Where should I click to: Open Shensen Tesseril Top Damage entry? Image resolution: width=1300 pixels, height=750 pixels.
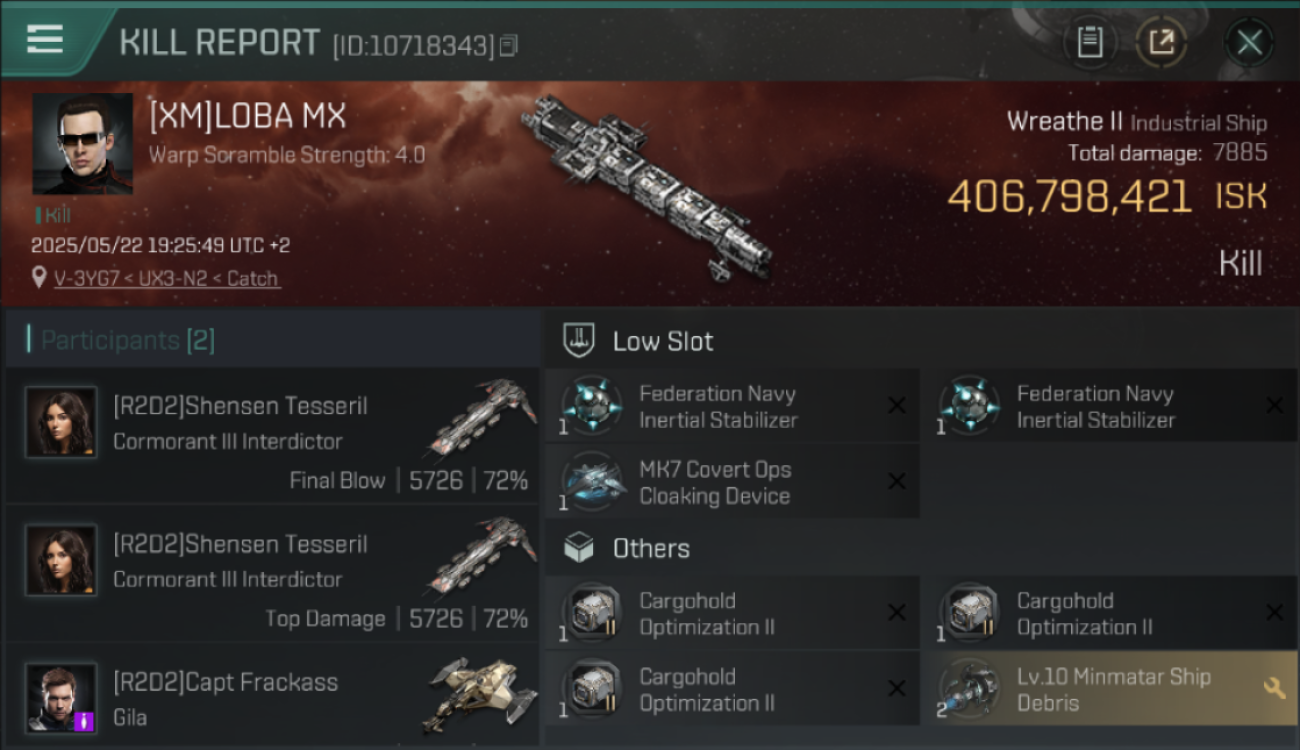click(x=272, y=573)
